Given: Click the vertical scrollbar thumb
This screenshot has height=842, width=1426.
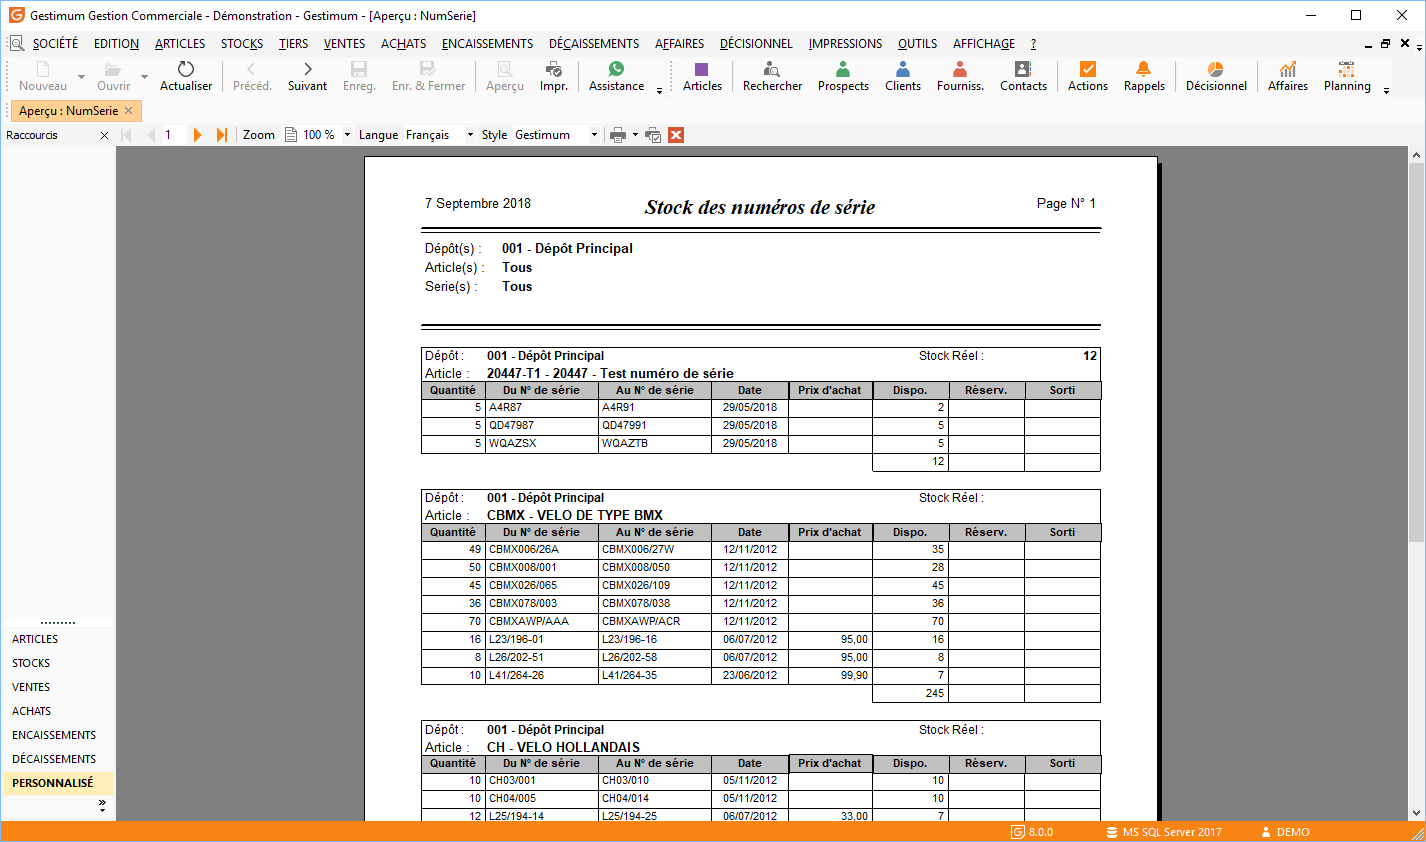Looking at the screenshot, I should (x=1416, y=353).
